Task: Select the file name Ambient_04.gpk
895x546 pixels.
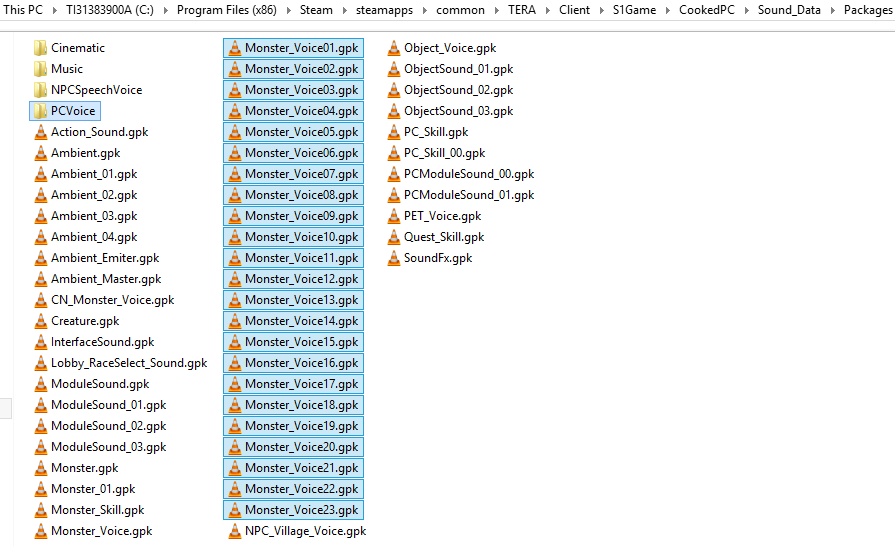Action: coord(94,237)
